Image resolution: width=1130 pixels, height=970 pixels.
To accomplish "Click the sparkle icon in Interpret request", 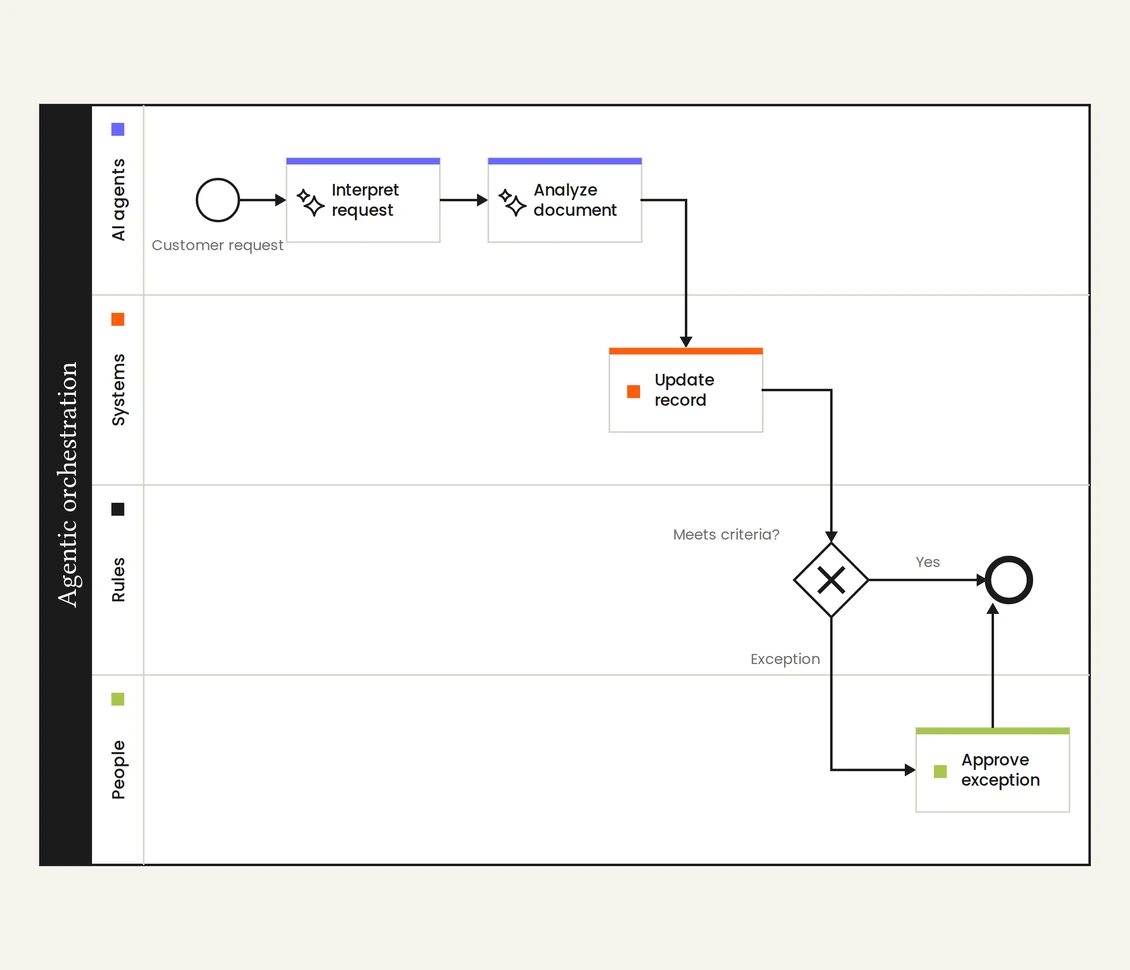I will coord(311,202).
